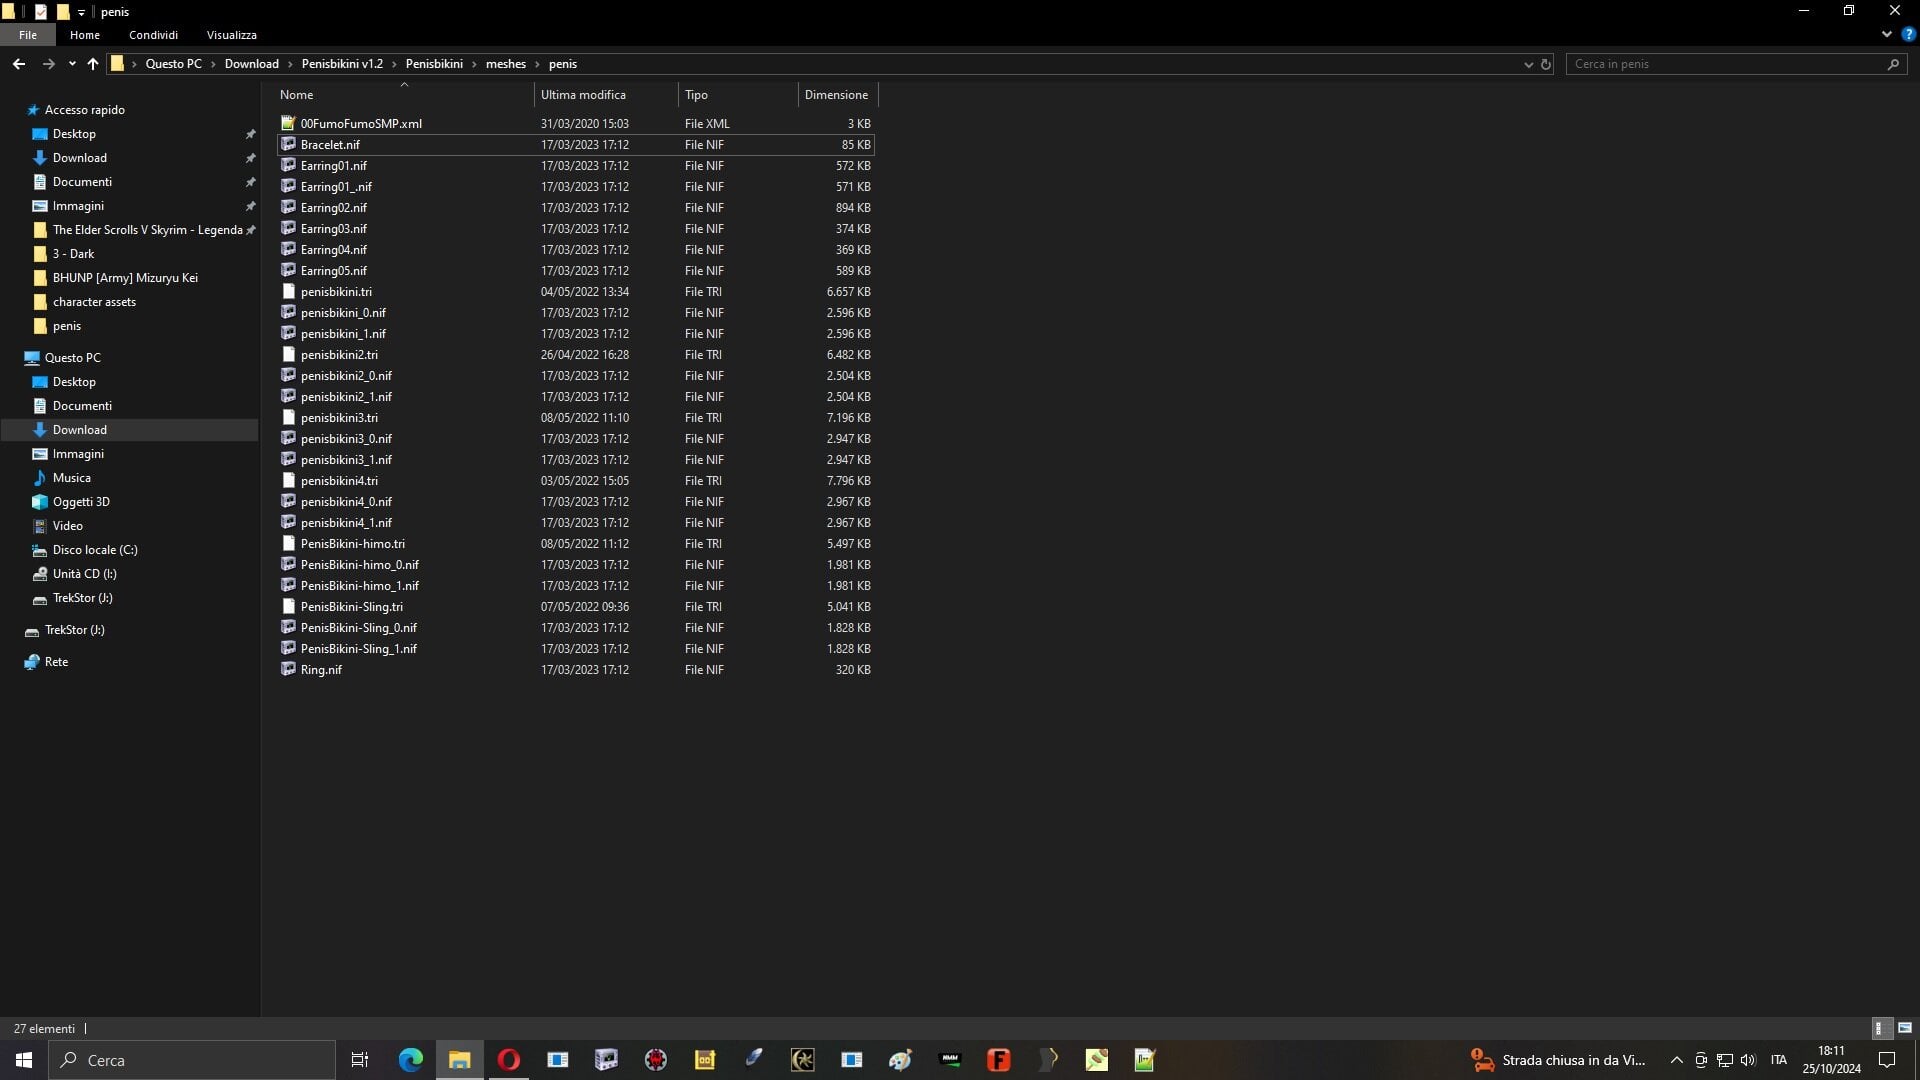Screen dimensions: 1920x1080
Task: Select file penisbikini4.tri
Action: tap(575, 481)
